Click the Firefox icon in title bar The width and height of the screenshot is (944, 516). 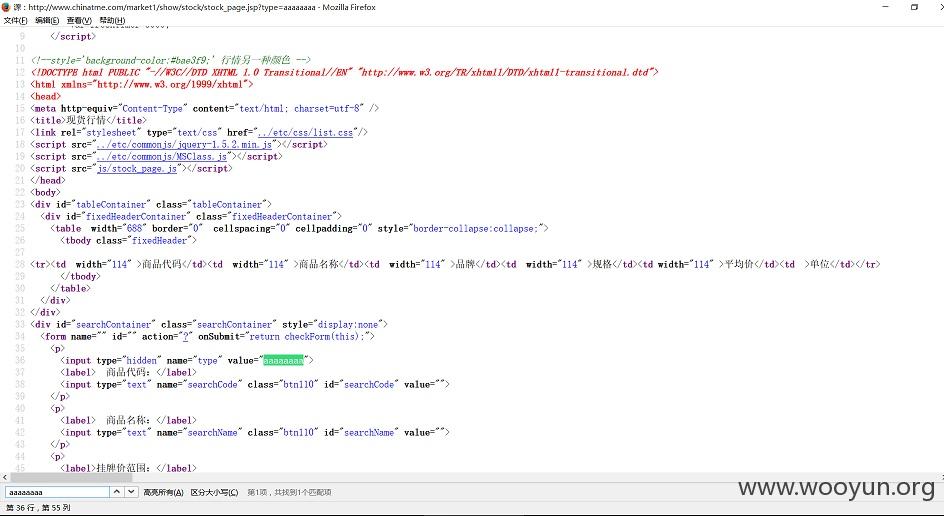(x=6, y=7)
